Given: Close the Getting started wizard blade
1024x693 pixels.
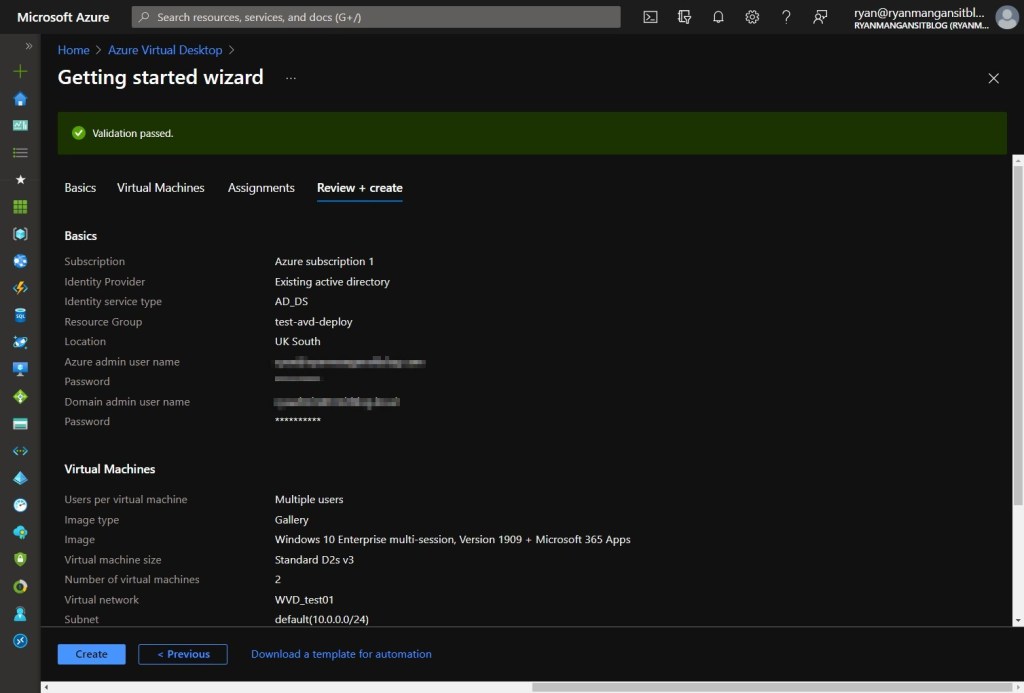Looking at the screenshot, I should (x=993, y=78).
